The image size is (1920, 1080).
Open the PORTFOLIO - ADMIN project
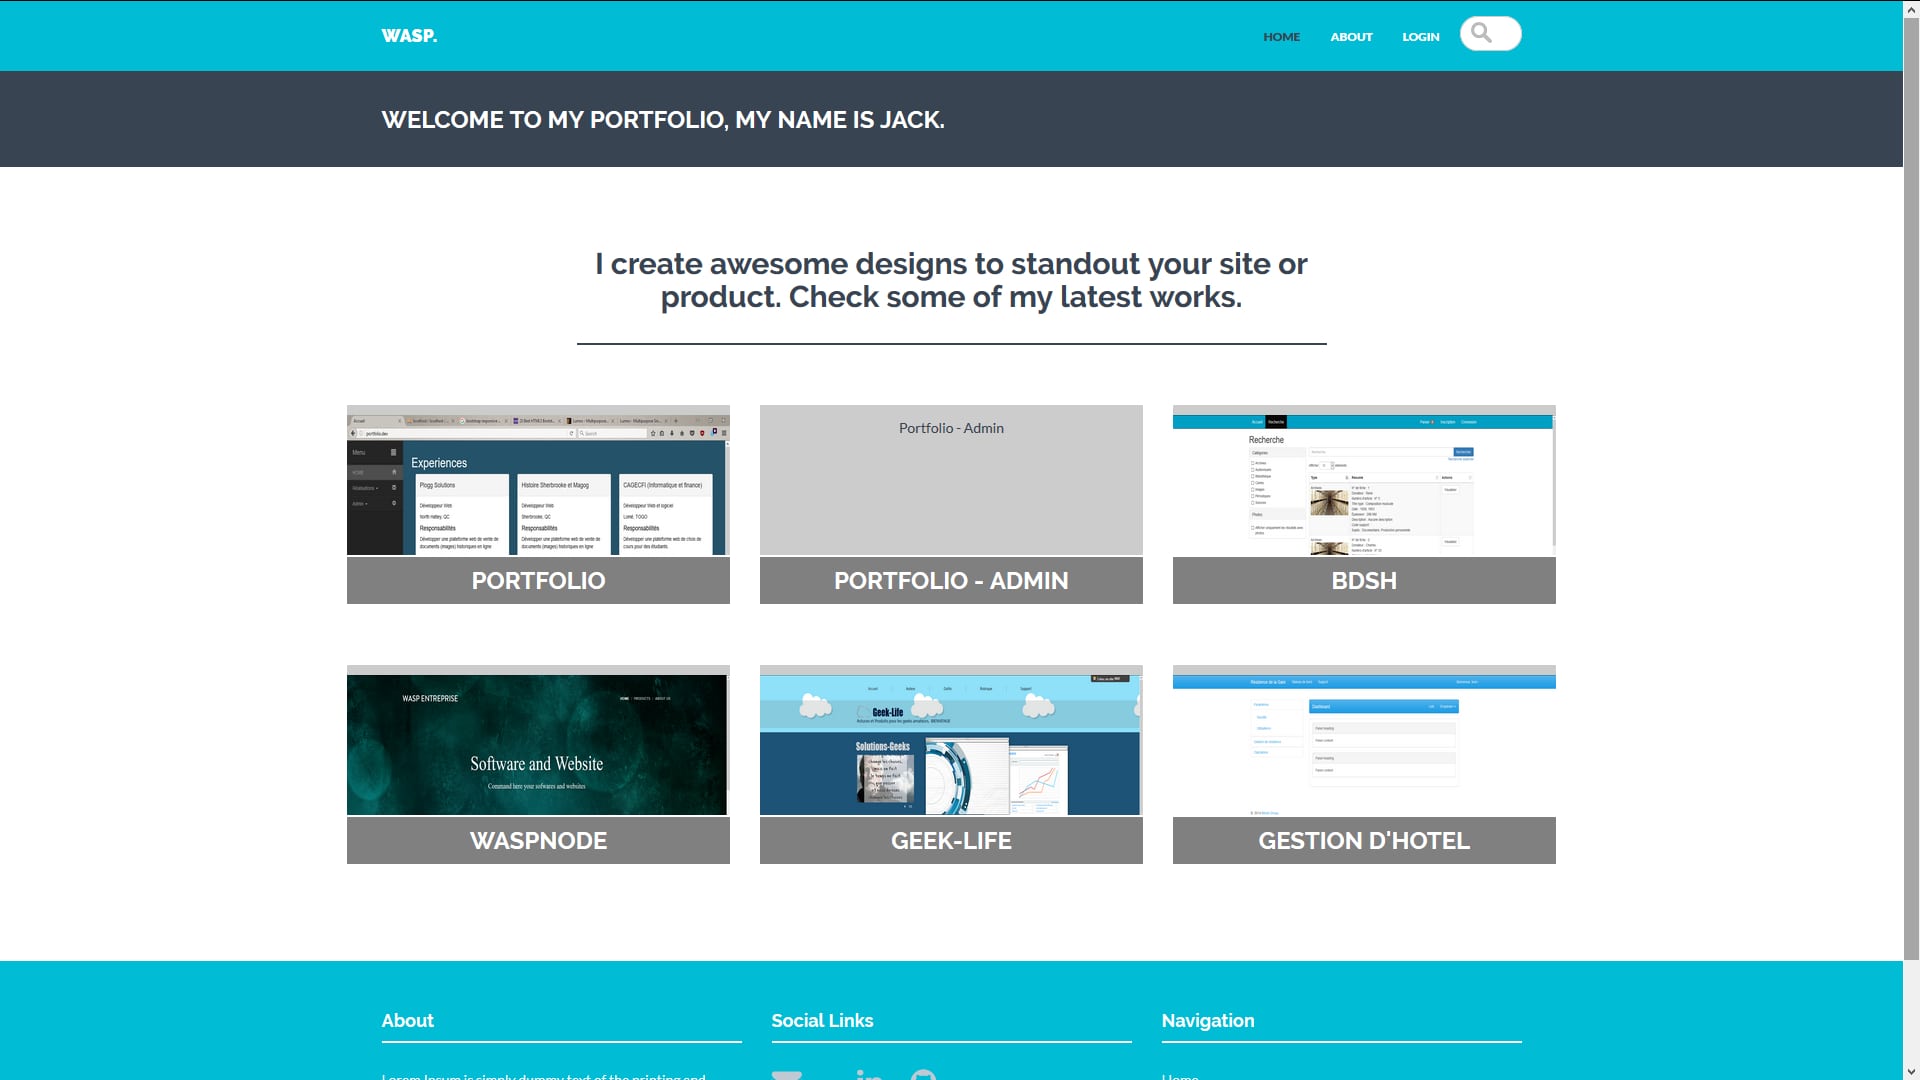click(x=950, y=580)
